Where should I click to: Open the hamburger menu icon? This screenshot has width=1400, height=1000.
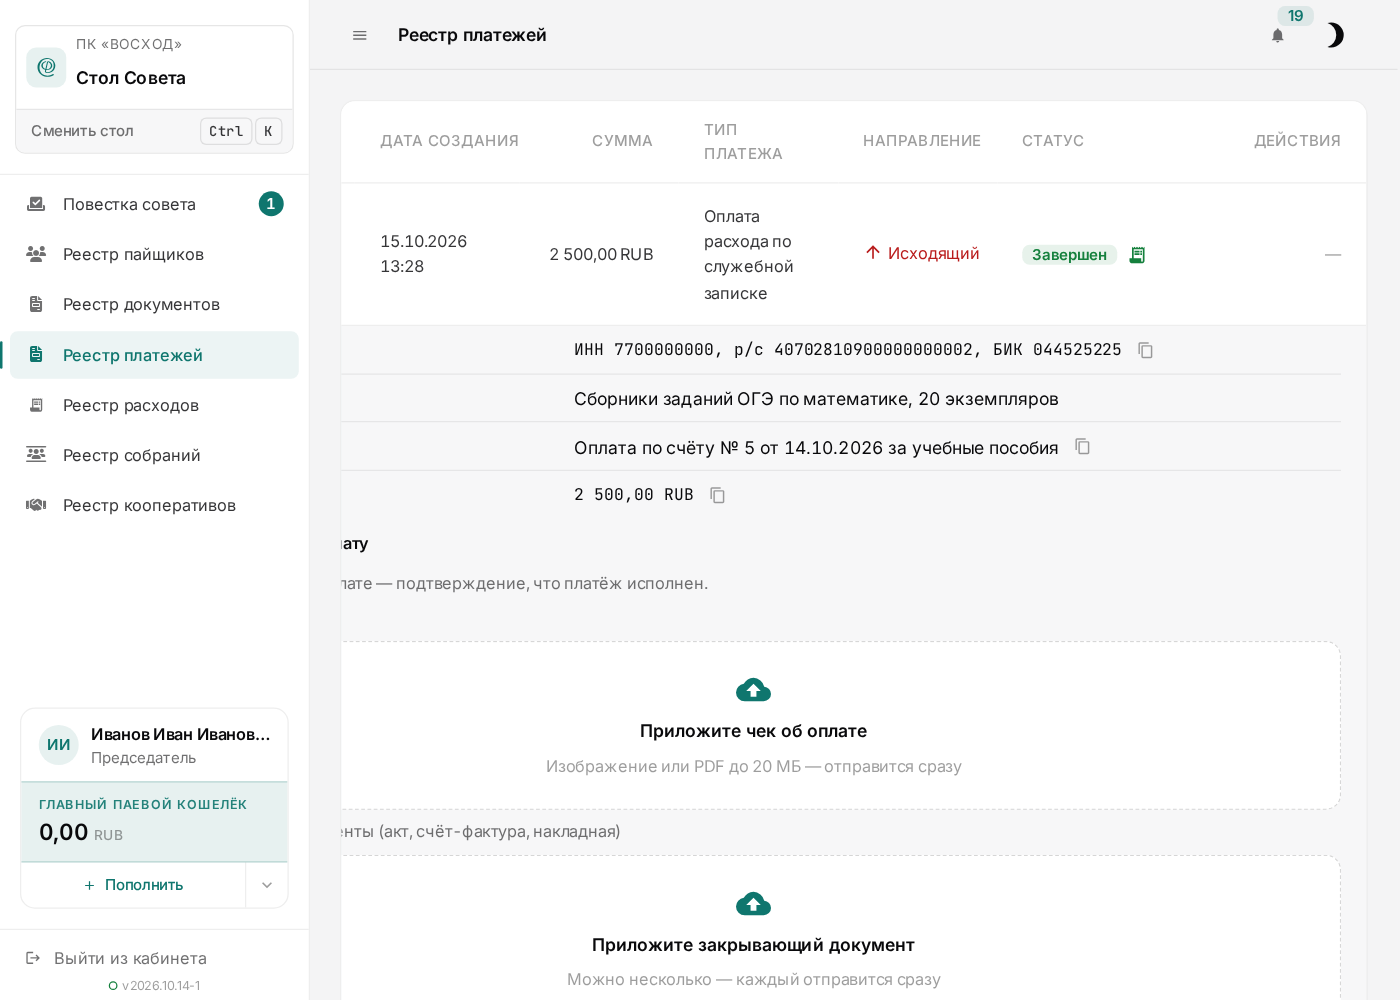360,35
